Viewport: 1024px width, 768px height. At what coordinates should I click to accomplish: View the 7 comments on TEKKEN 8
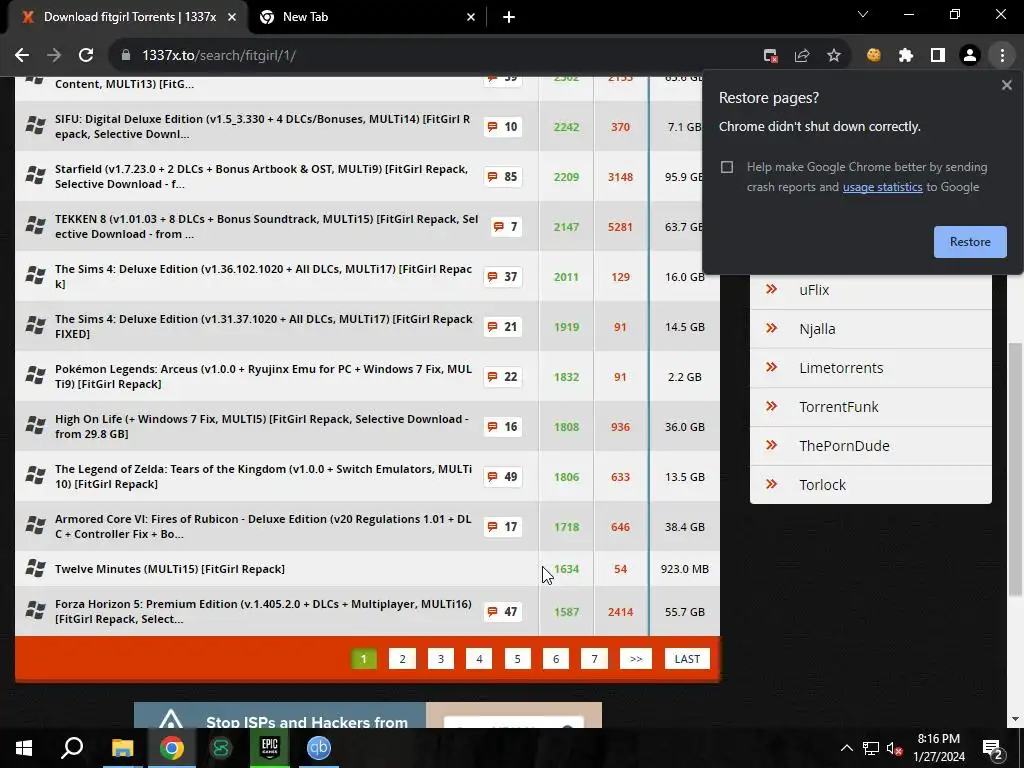click(x=506, y=227)
